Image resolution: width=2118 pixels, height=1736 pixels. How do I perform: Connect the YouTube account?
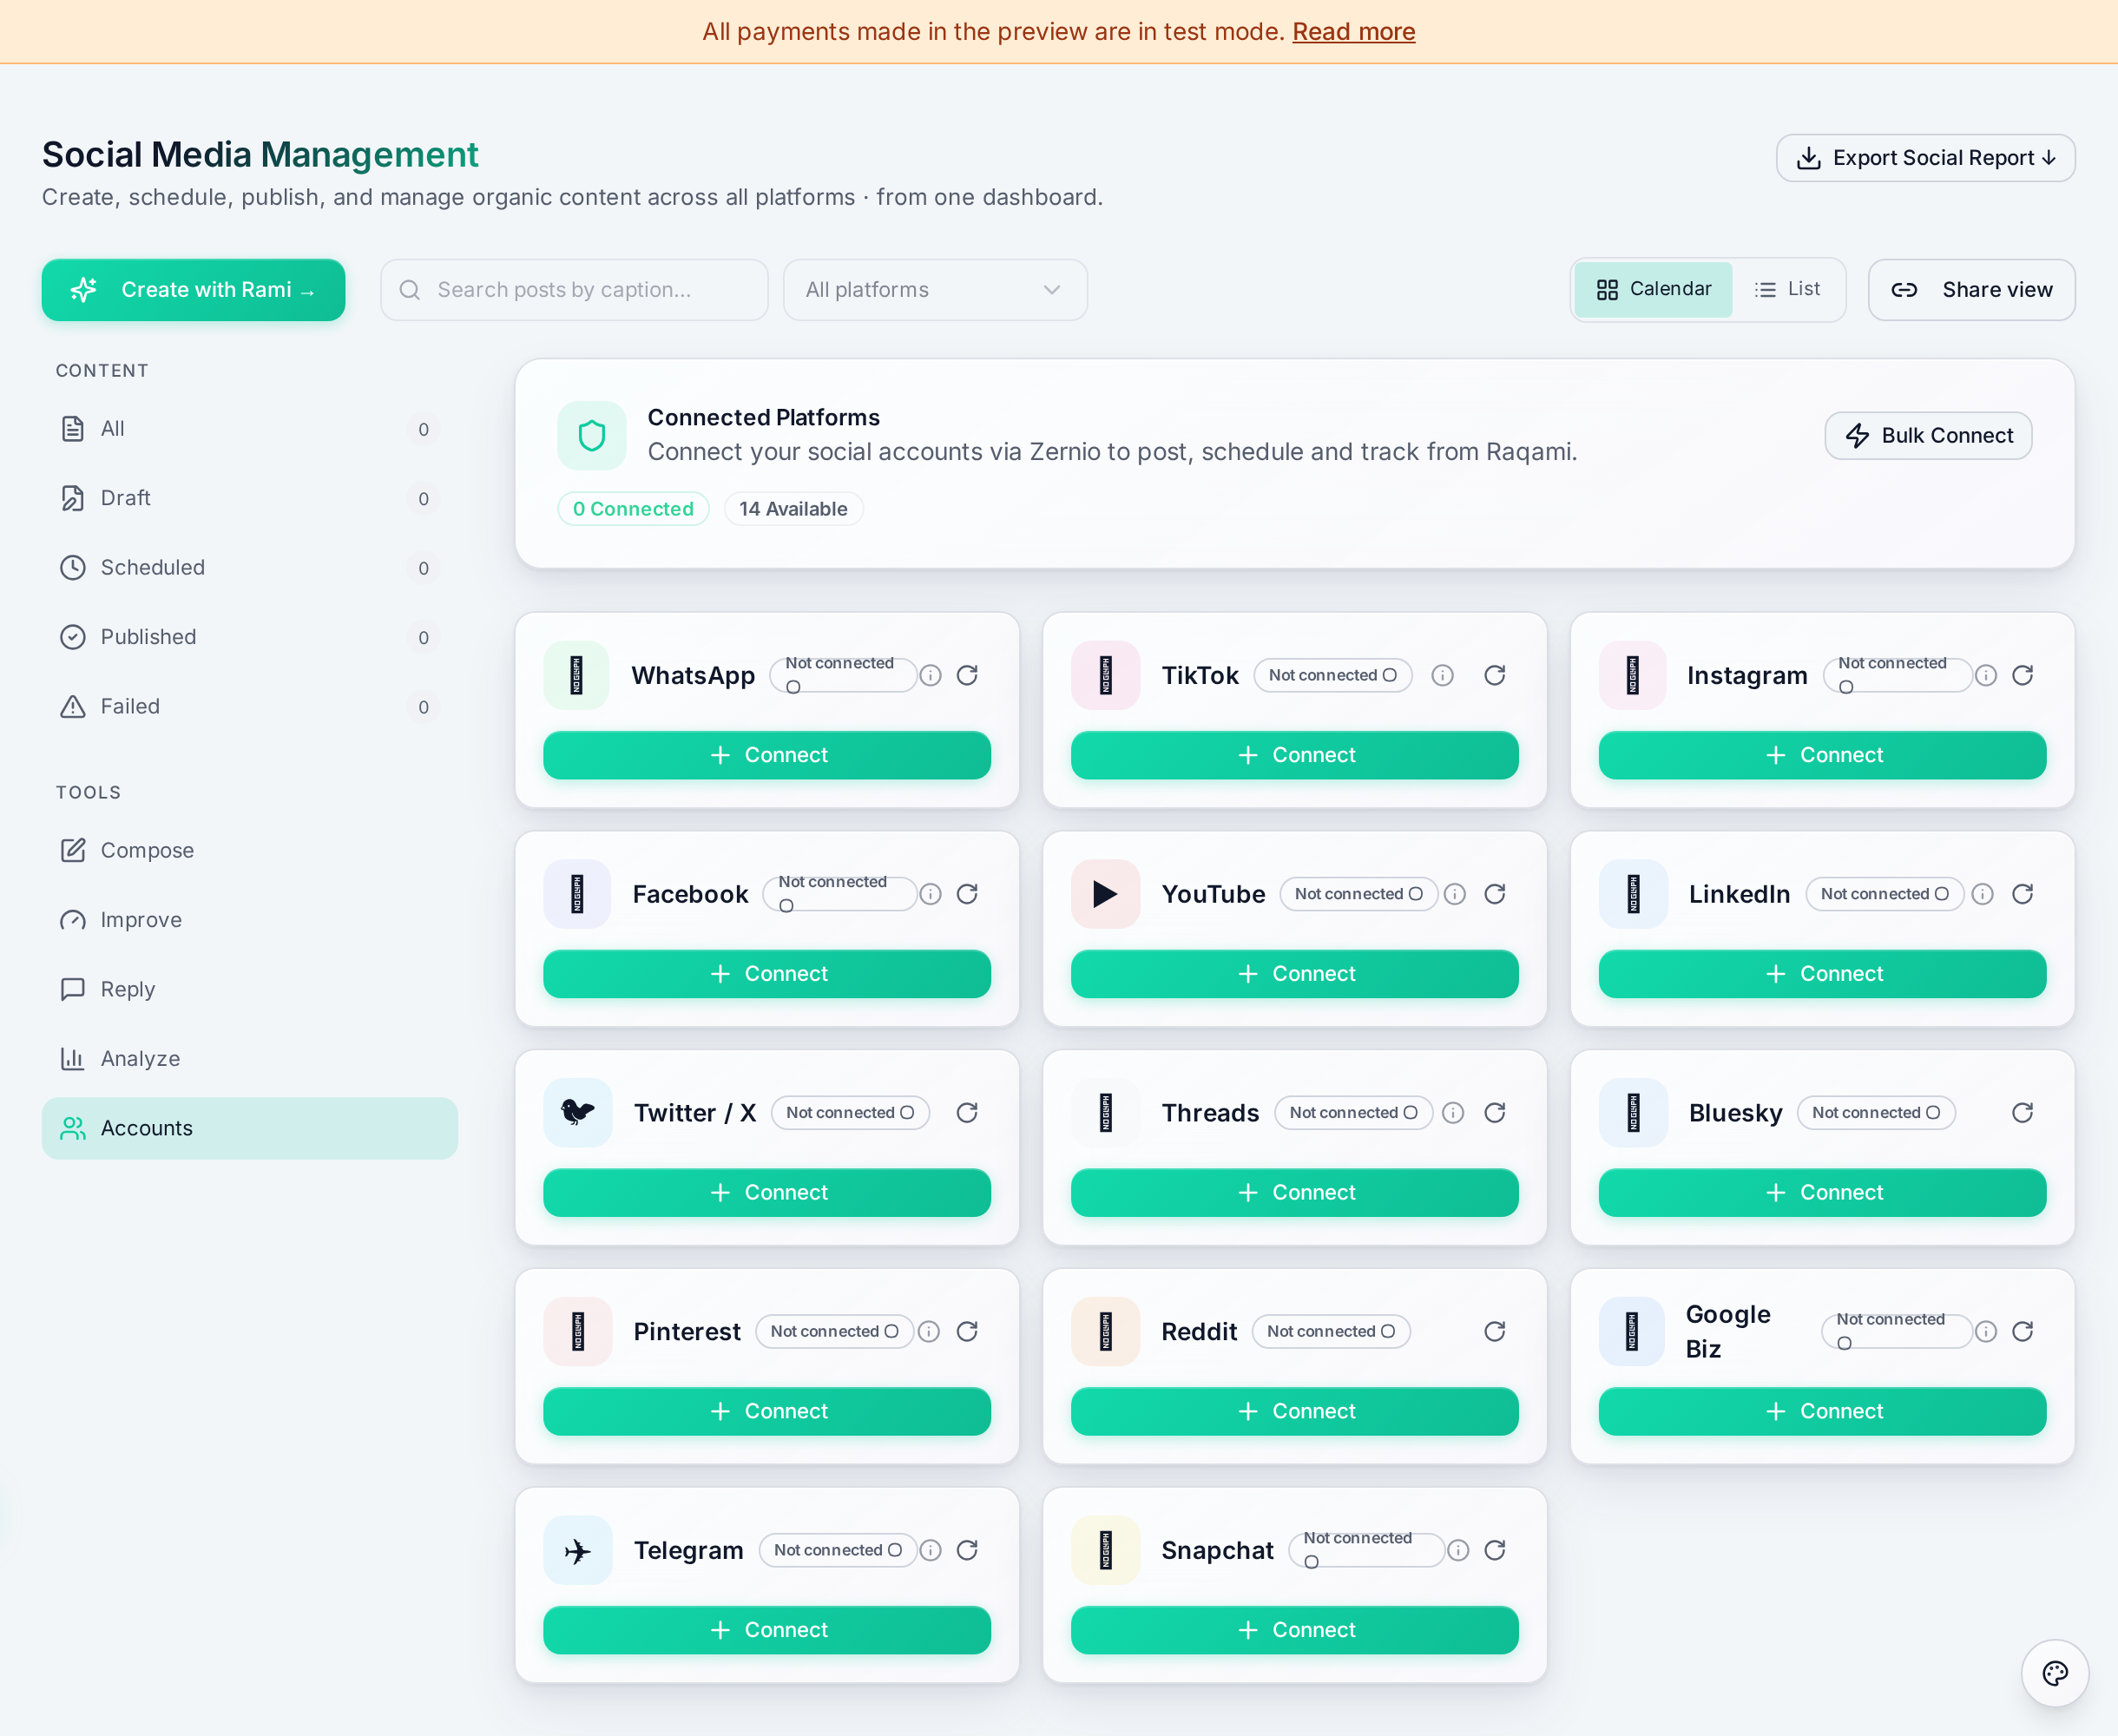pos(1294,974)
